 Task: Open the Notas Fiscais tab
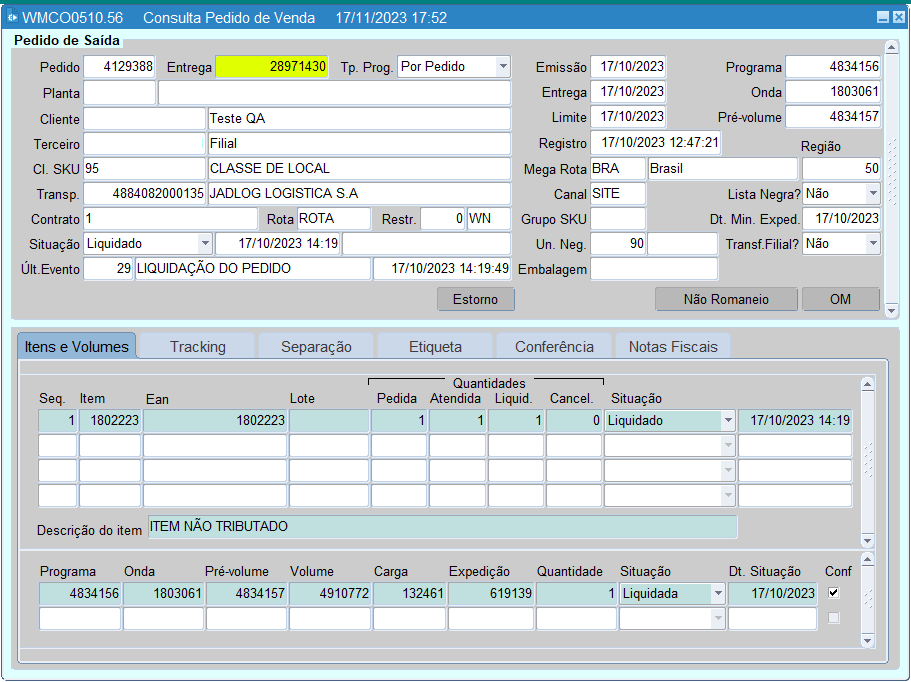click(672, 346)
